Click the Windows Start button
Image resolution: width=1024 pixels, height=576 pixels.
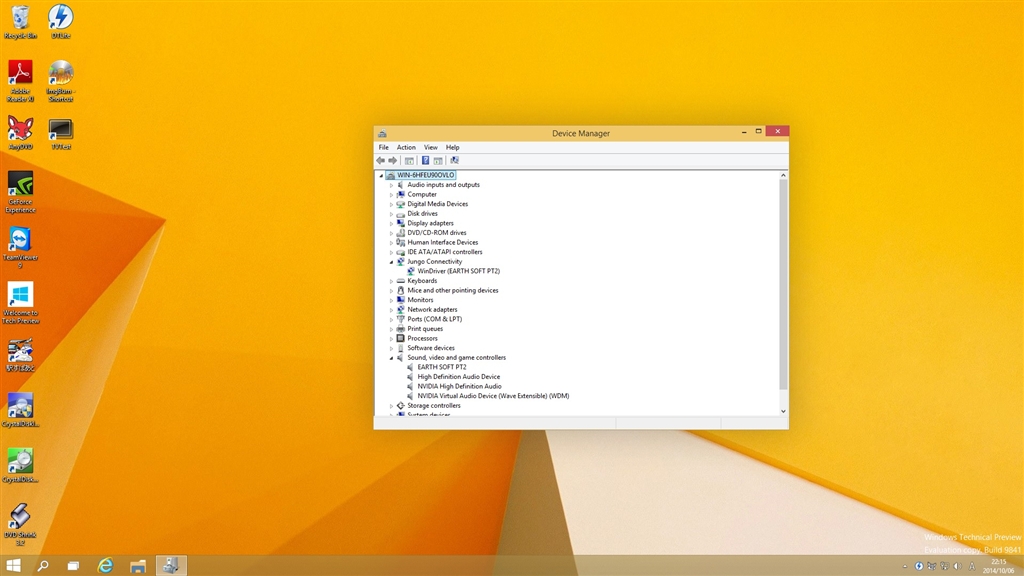point(14,566)
